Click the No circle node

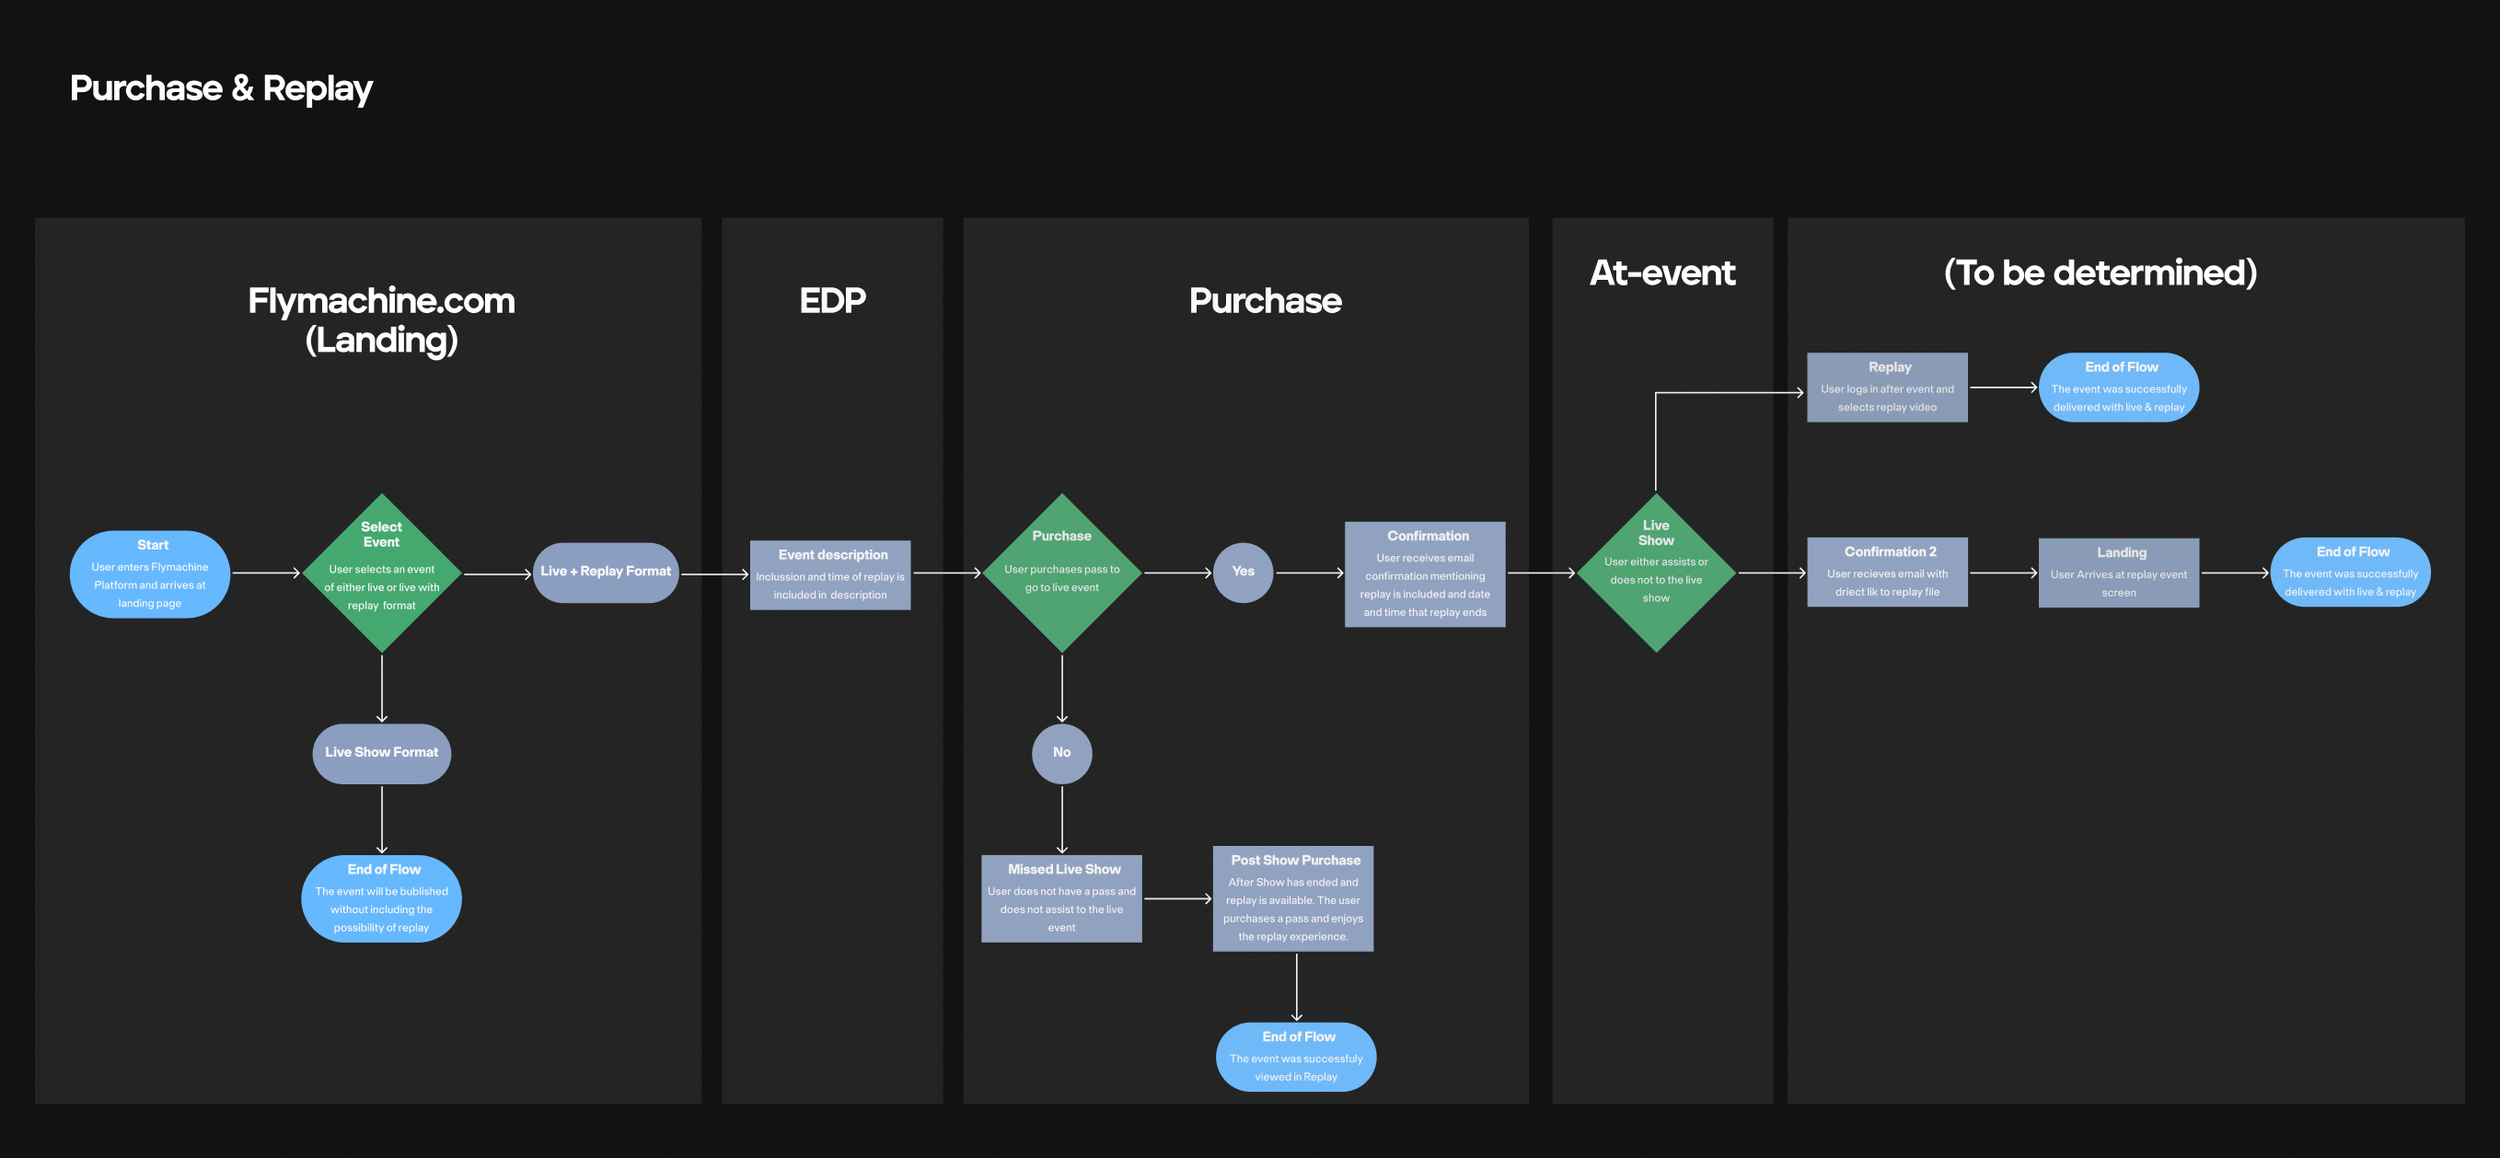pyautogui.click(x=1061, y=753)
